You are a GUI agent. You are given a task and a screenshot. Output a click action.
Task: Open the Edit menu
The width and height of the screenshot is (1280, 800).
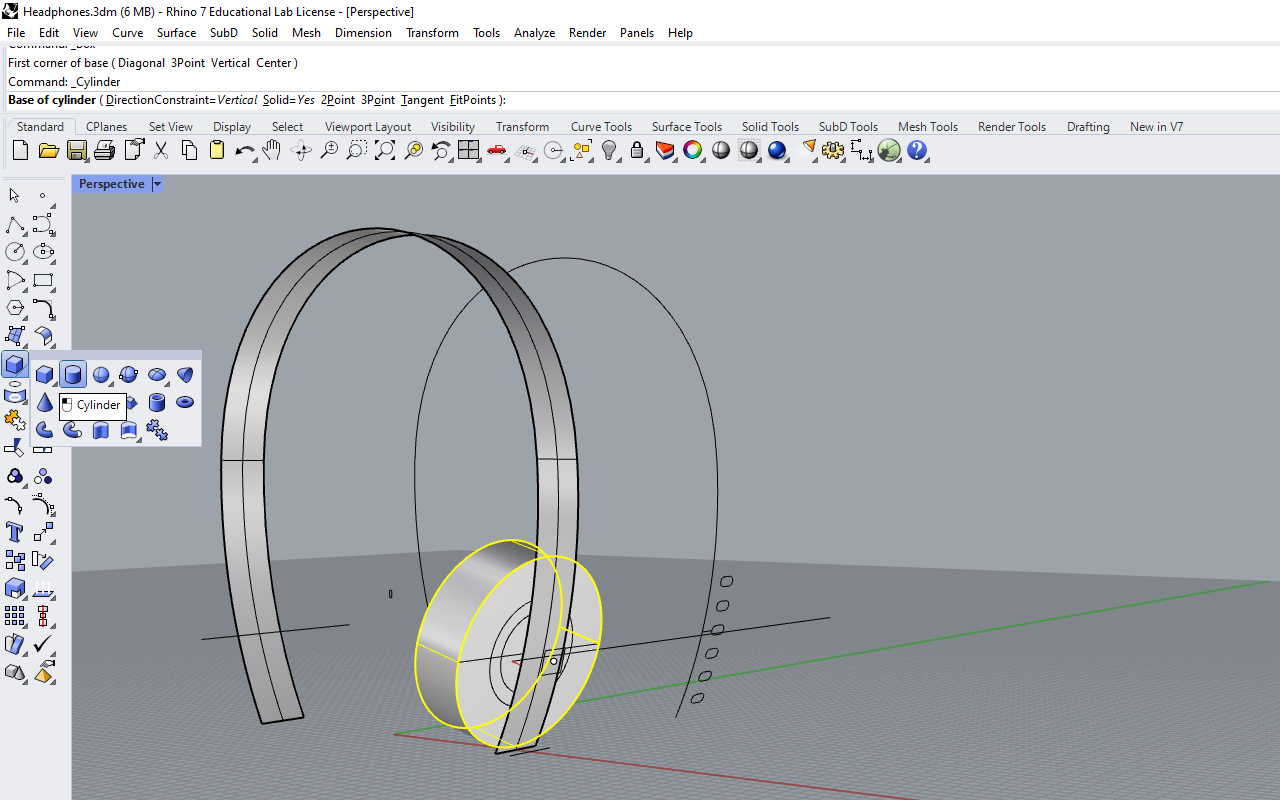tap(49, 33)
